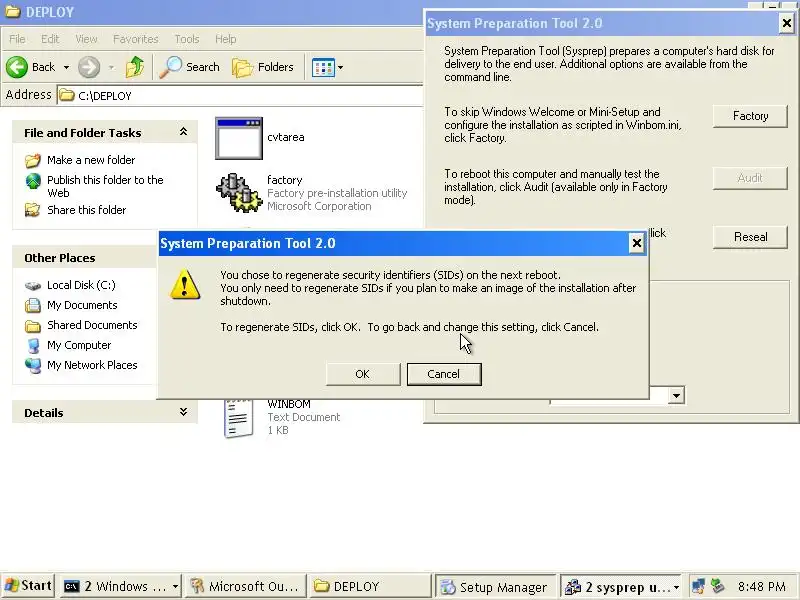Switch to Microsoft Outlook taskbar button
Image resolution: width=800 pixels, height=600 pixels.
pyautogui.click(x=245, y=587)
